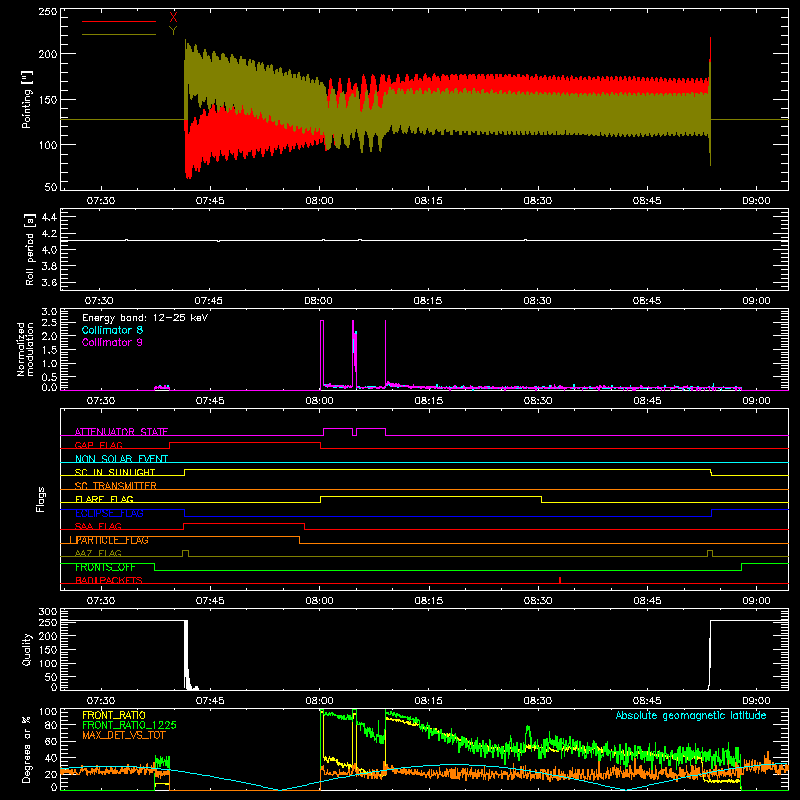The image size is (800, 800).
Task: Click the Flags axis title
Action: point(40,499)
